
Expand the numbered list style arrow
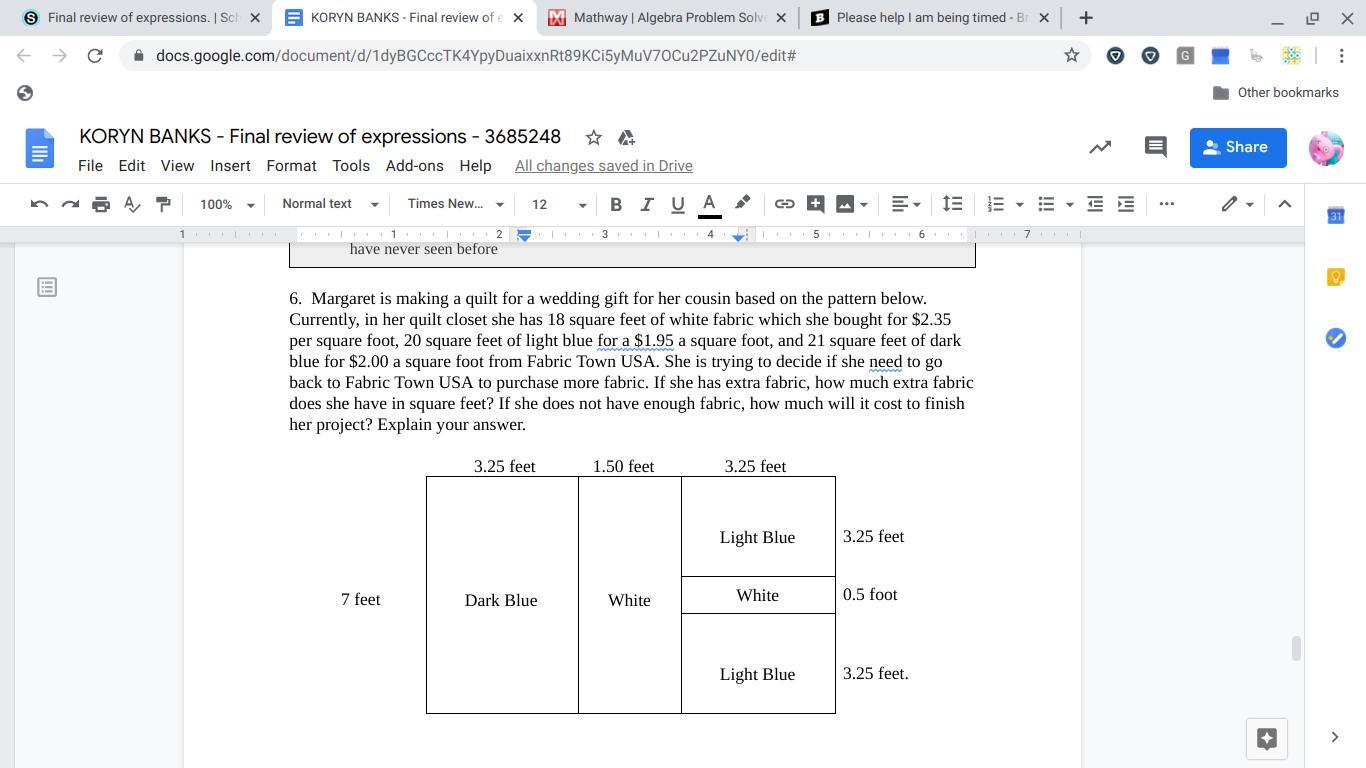(x=1019, y=204)
